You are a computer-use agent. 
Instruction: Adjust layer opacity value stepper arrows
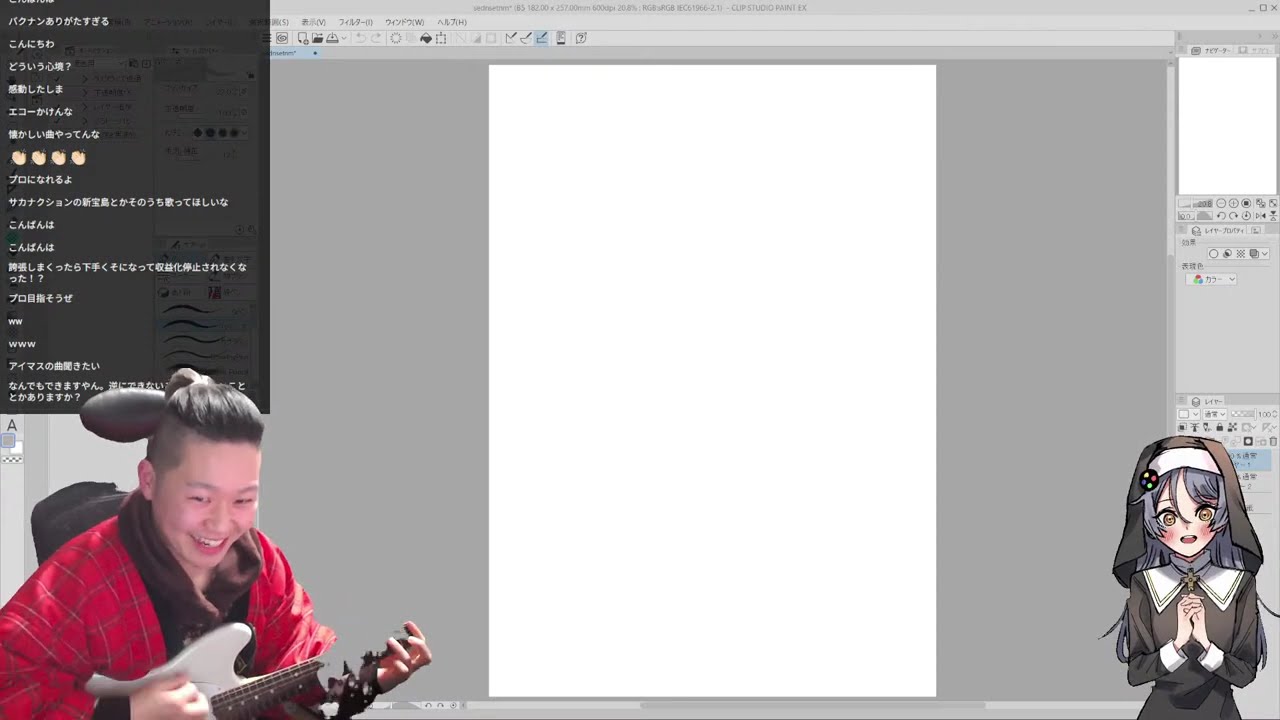[x=1274, y=414]
